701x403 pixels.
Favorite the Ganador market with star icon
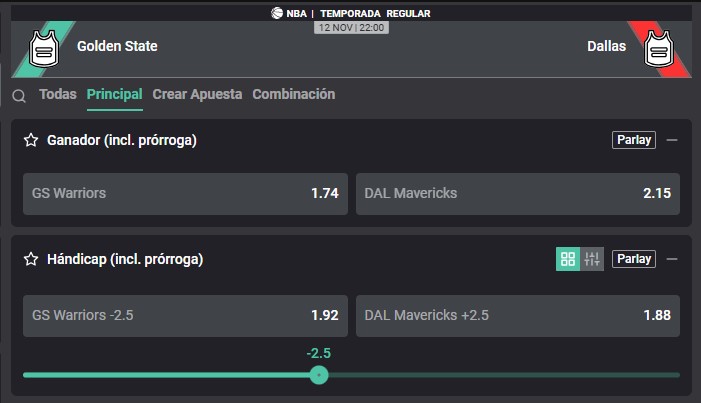(31, 140)
